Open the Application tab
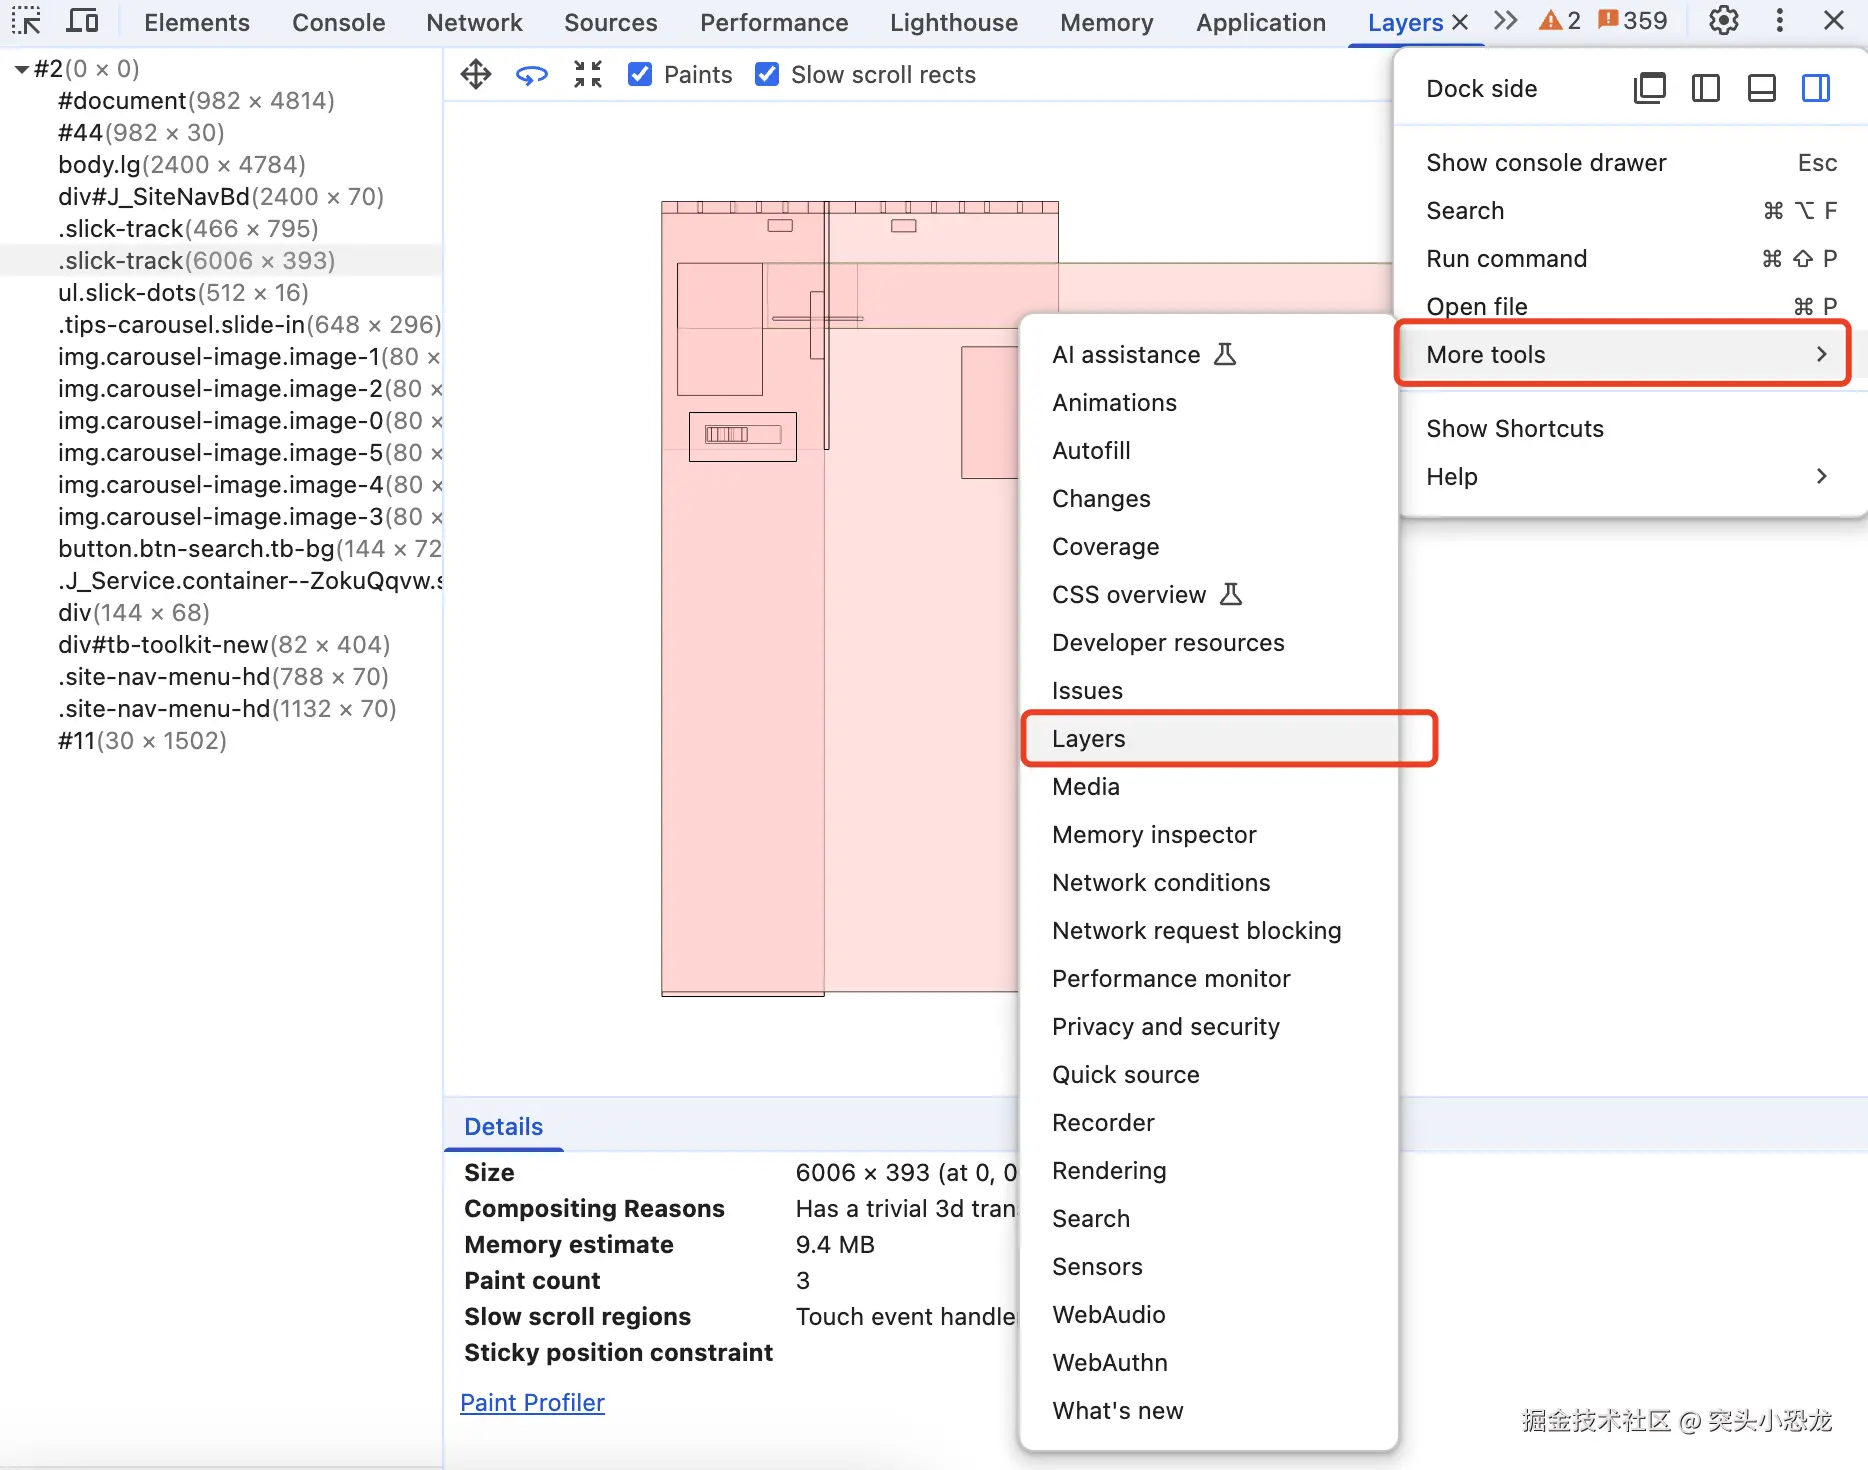The width and height of the screenshot is (1868, 1470). click(1261, 22)
